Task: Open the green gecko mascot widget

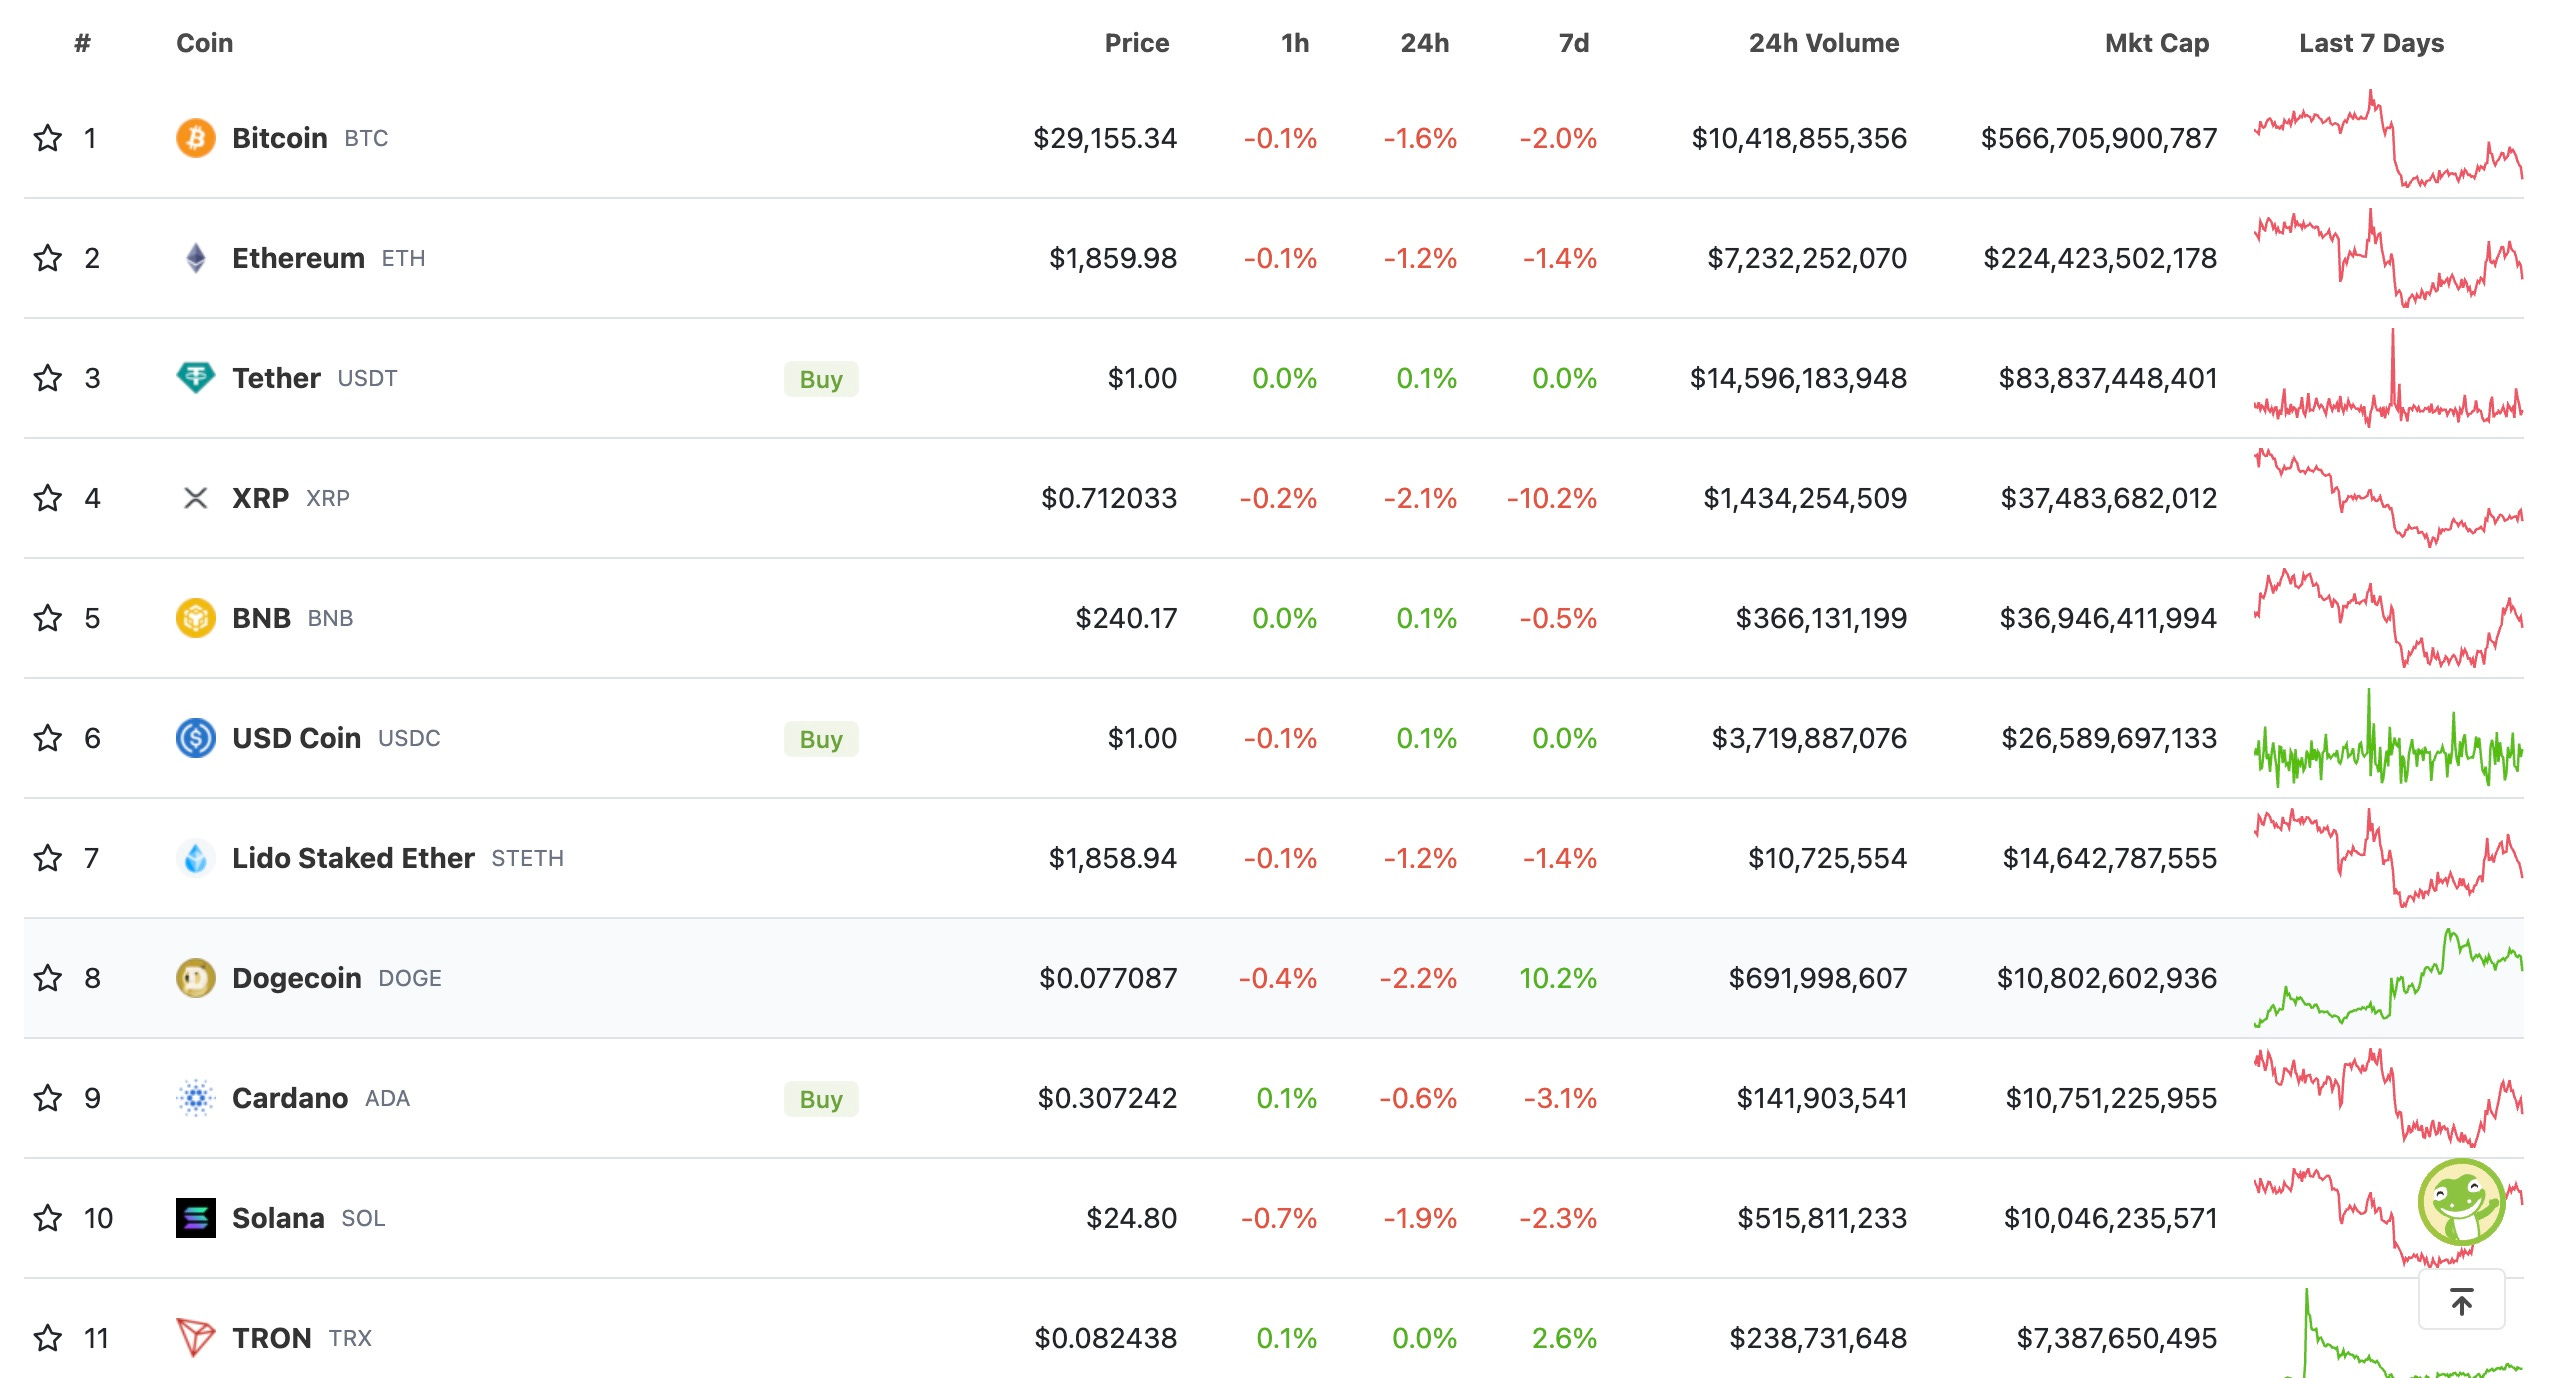Action: [2461, 1202]
